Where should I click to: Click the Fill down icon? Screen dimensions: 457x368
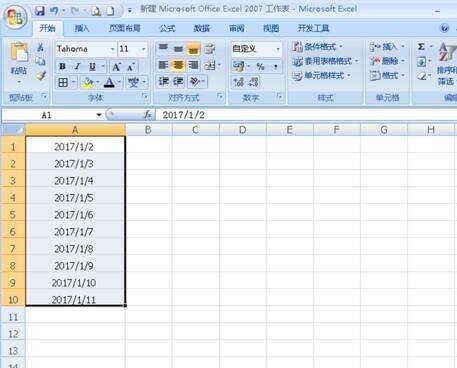pyautogui.click(x=421, y=62)
